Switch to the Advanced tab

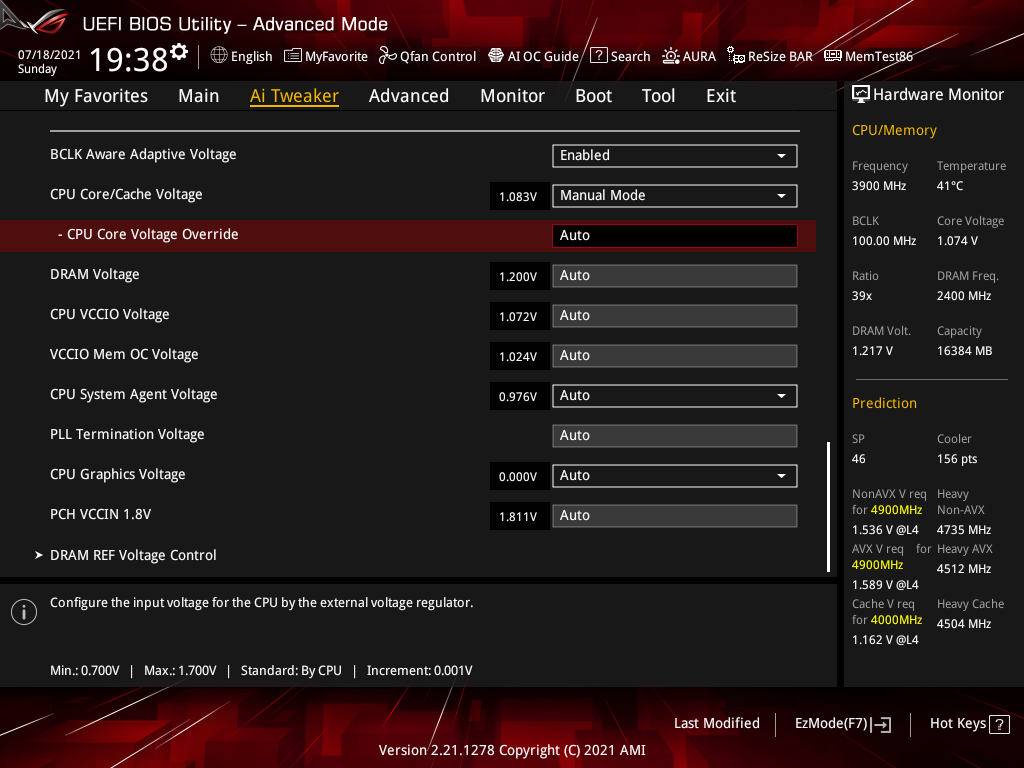[409, 95]
